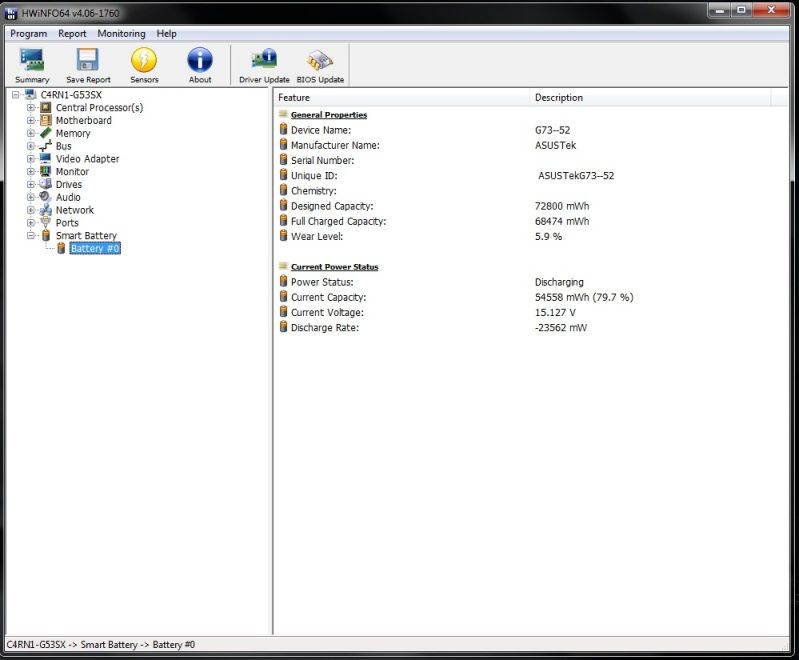Select the Motherboard tree label
The height and width of the screenshot is (660, 799).
(84, 120)
